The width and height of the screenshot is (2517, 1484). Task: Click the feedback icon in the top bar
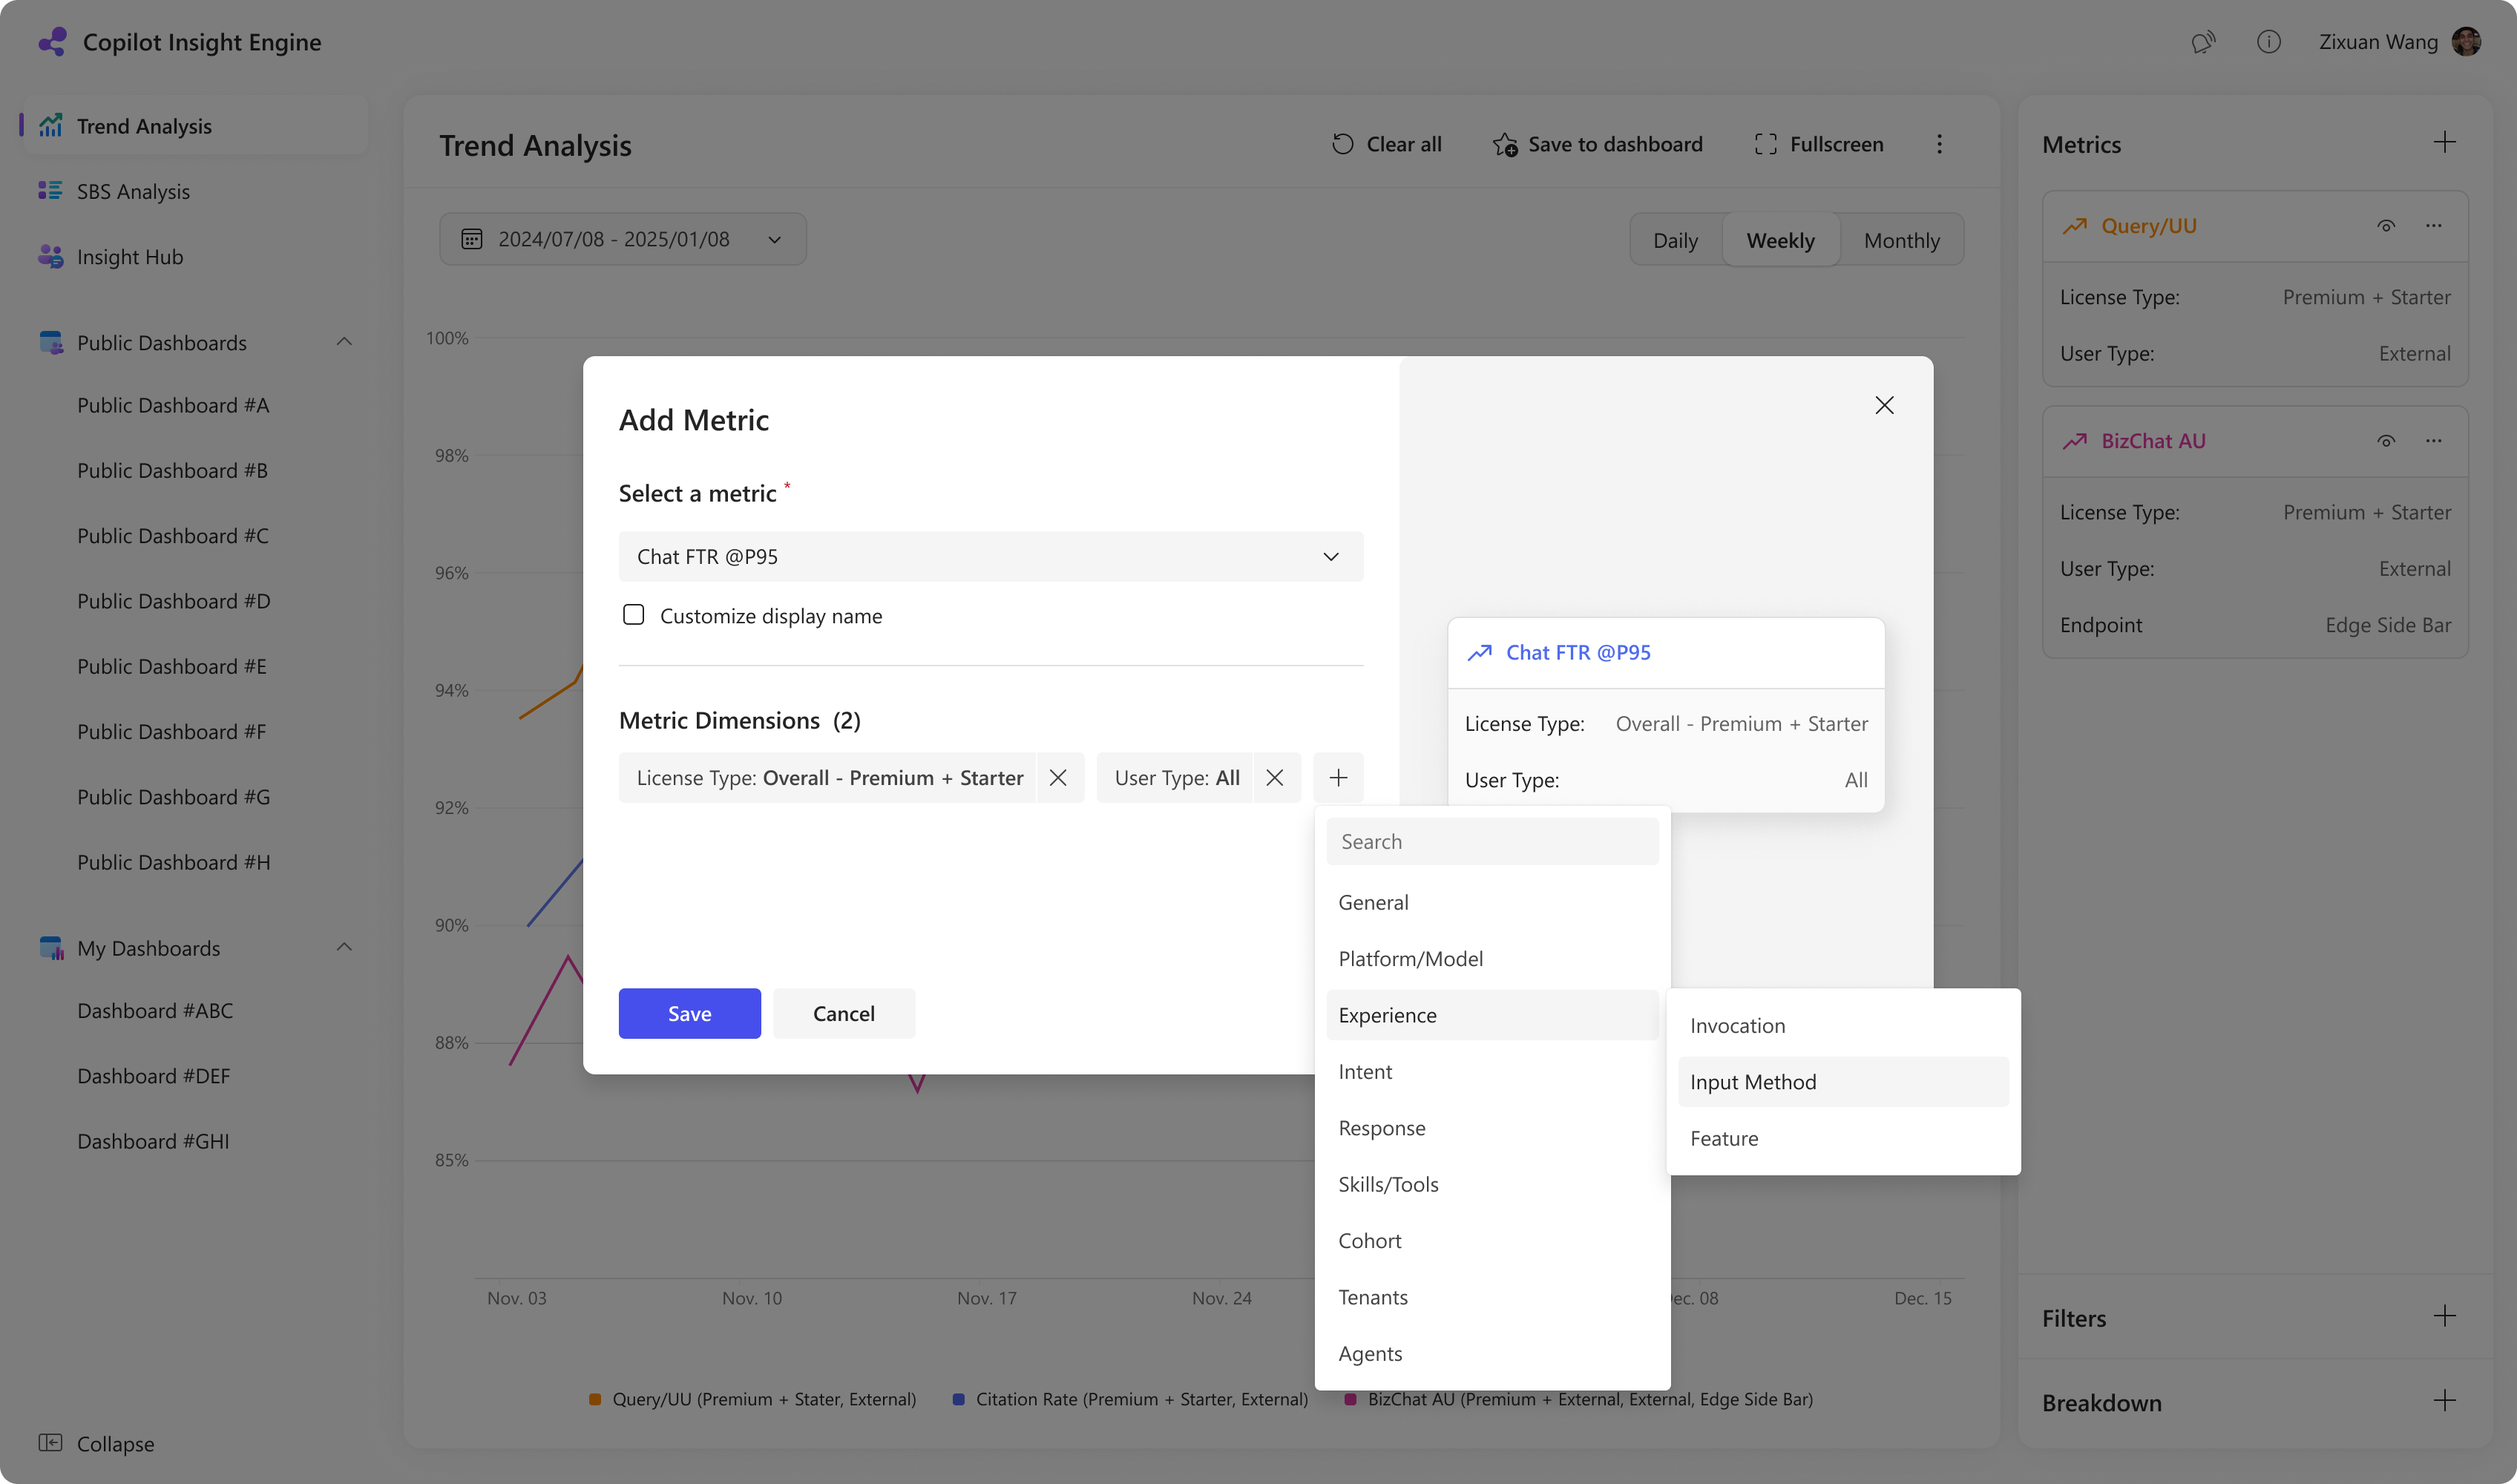click(2203, 42)
